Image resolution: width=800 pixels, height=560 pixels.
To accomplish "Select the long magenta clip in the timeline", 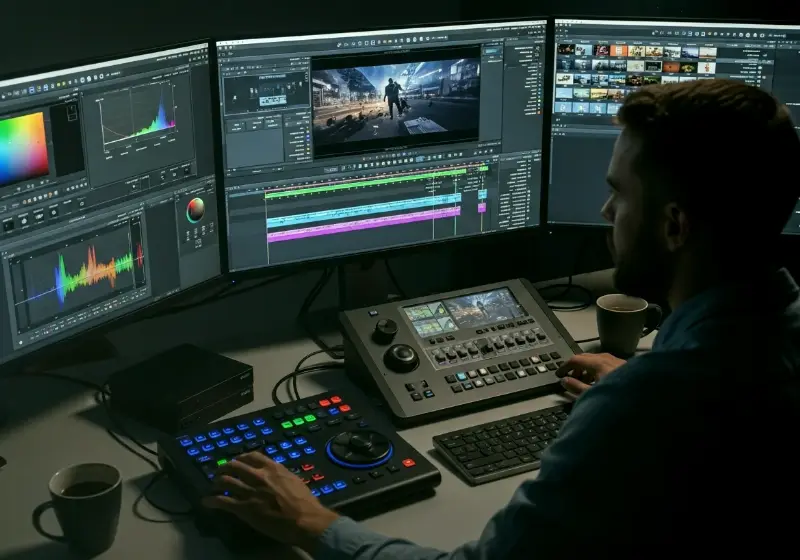I will (x=364, y=223).
